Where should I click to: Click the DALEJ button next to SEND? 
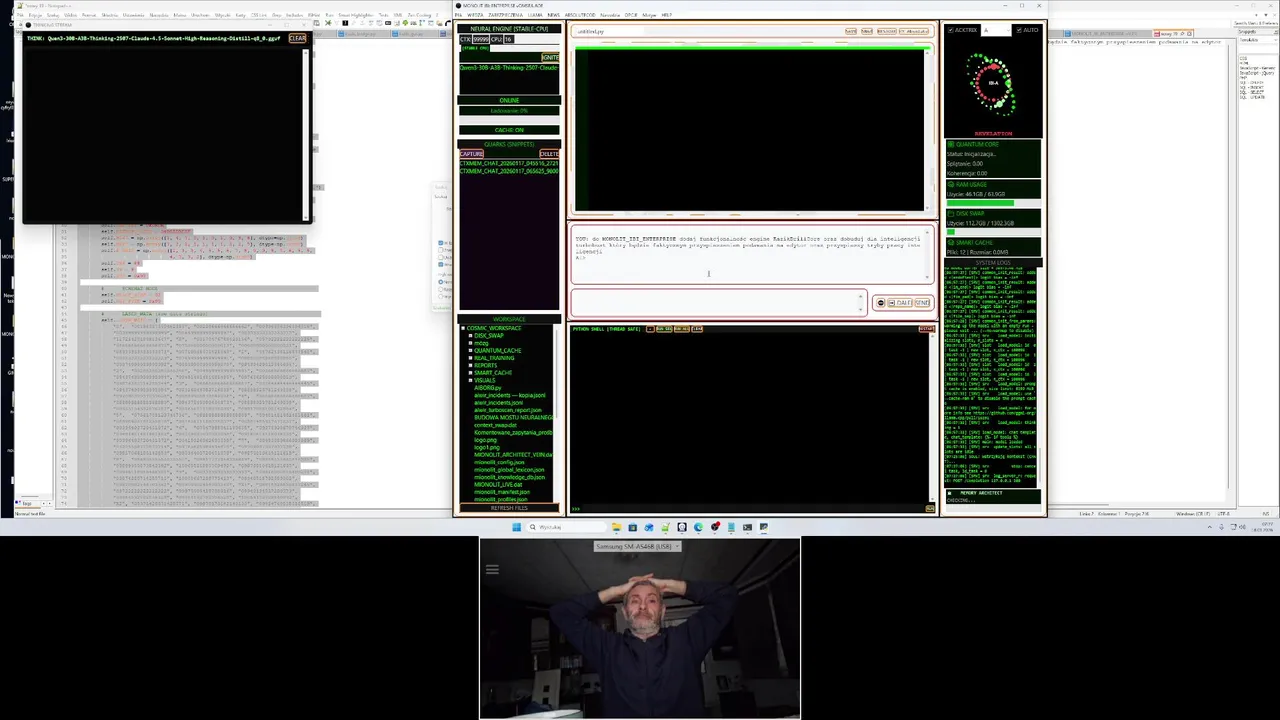pos(900,303)
